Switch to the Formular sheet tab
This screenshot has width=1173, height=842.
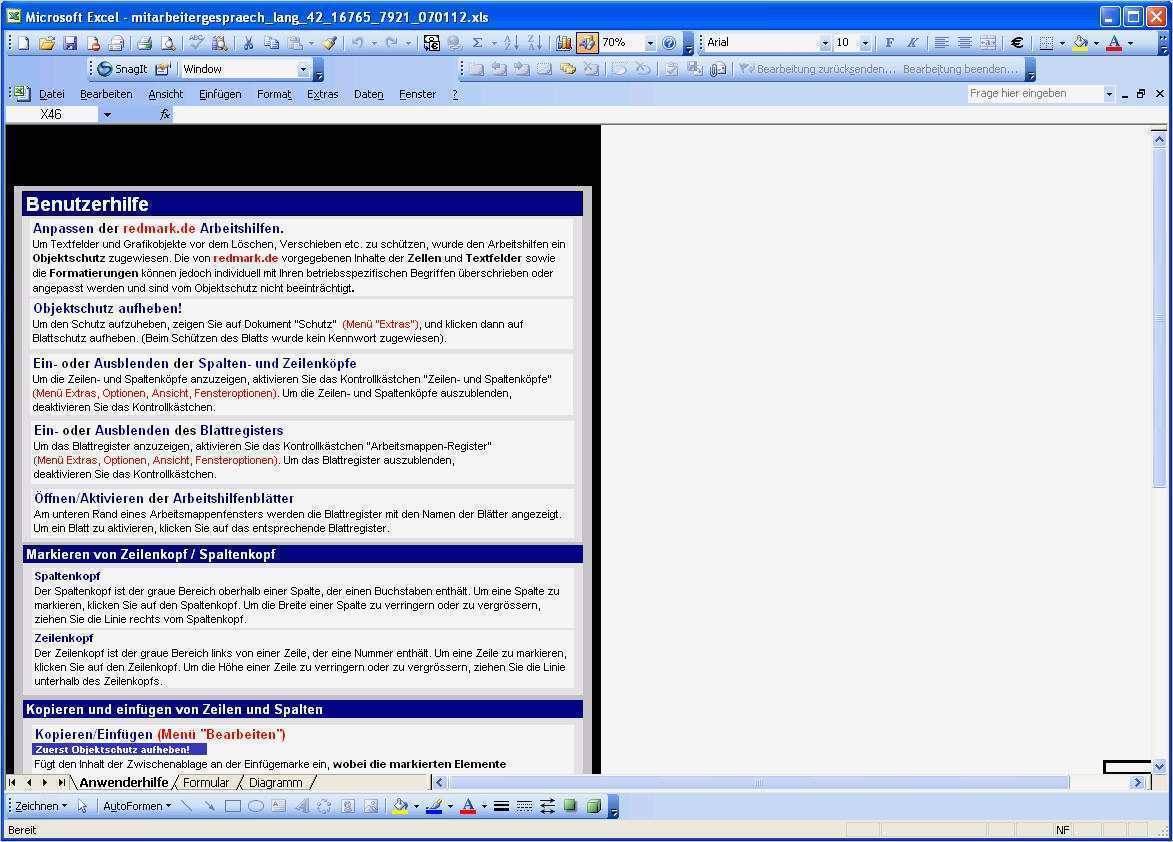point(206,782)
